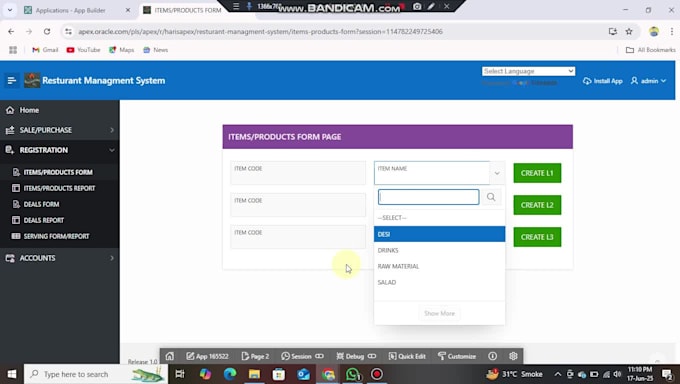The height and width of the screenshot is (384, 680).
Task: Open the Select Language dropdown
Action: pyautogui.click(x=528, y=71)
